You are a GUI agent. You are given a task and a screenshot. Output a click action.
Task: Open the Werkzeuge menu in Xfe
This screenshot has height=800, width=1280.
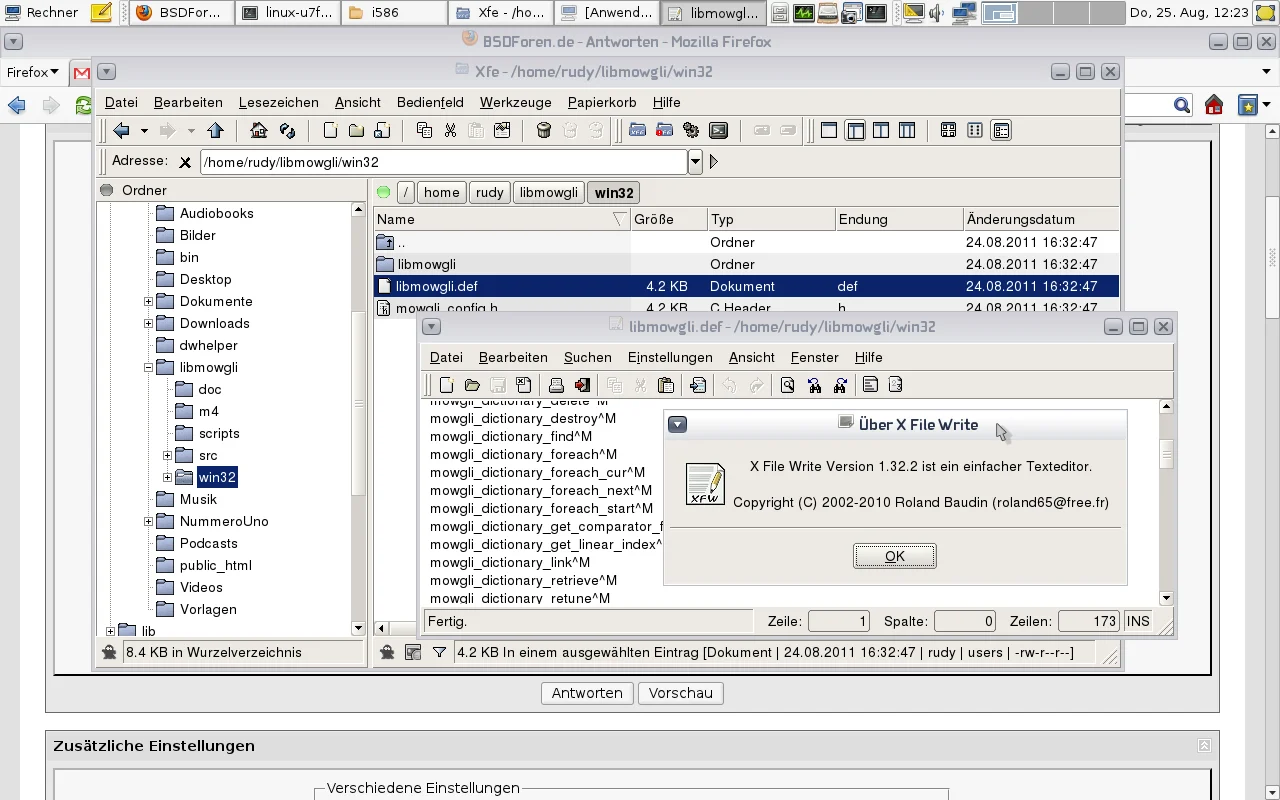point(515,102)
